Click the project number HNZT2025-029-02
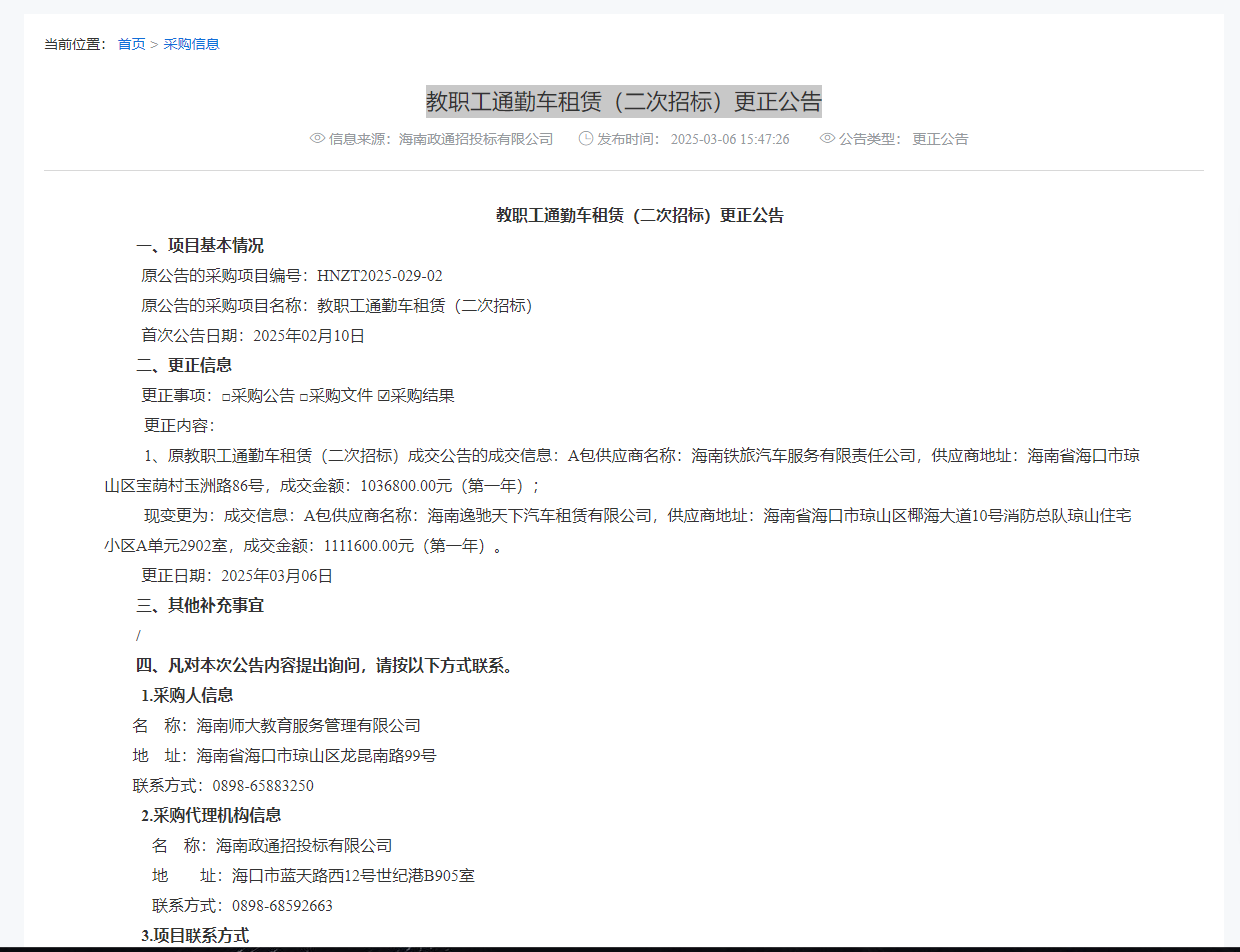The image size is (1240, 952). [x=379, y=276]
